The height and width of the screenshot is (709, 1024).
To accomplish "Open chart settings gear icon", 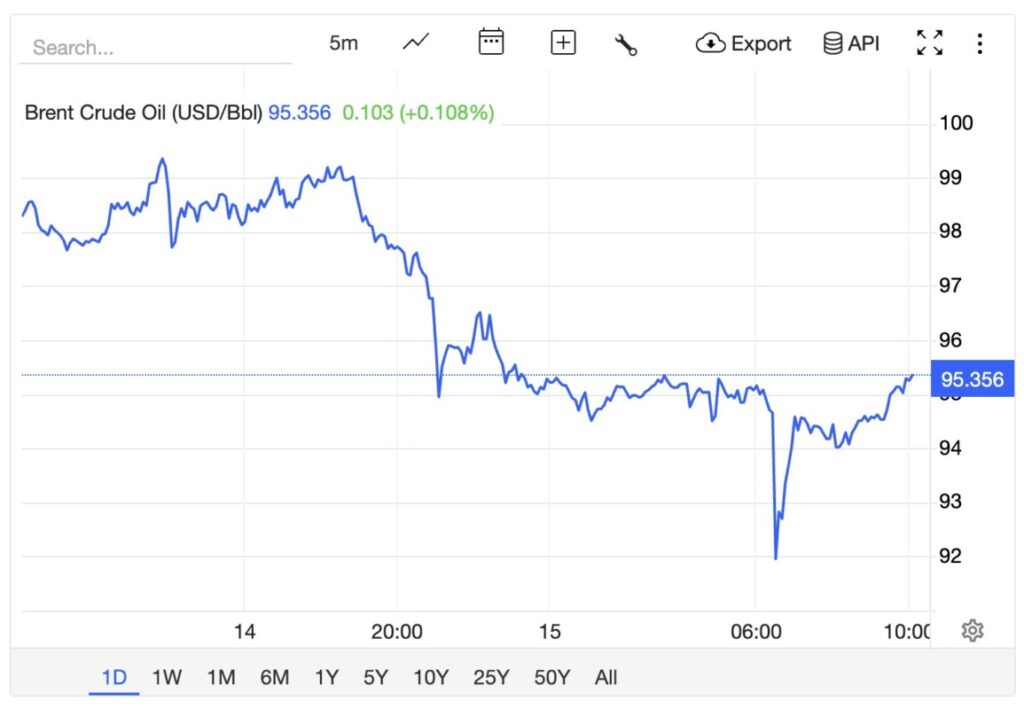I will pyautogui.click(x=972, y=630).
